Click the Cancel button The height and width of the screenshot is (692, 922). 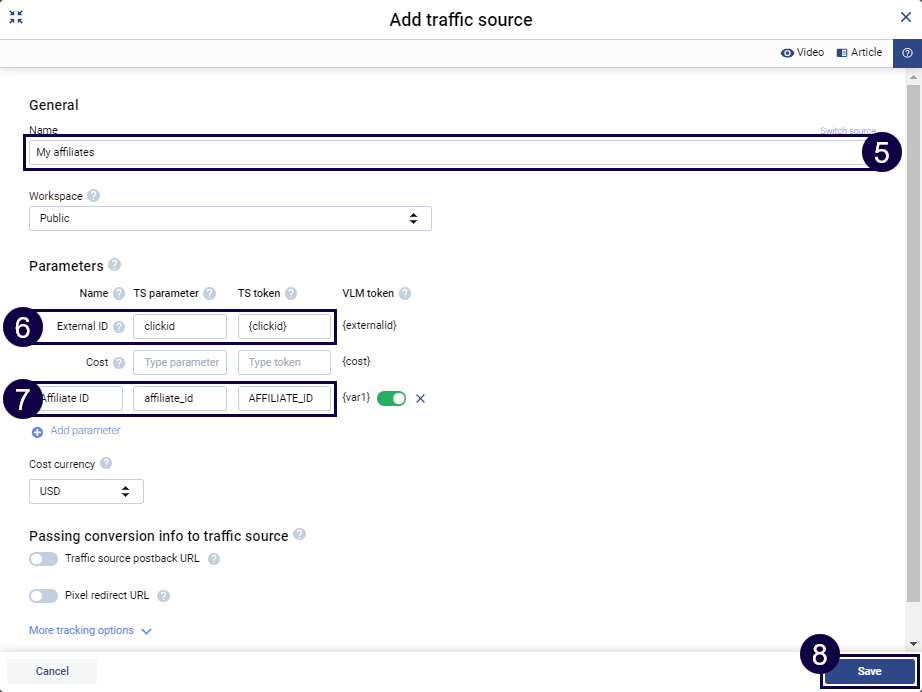click(x=52, y=671)
